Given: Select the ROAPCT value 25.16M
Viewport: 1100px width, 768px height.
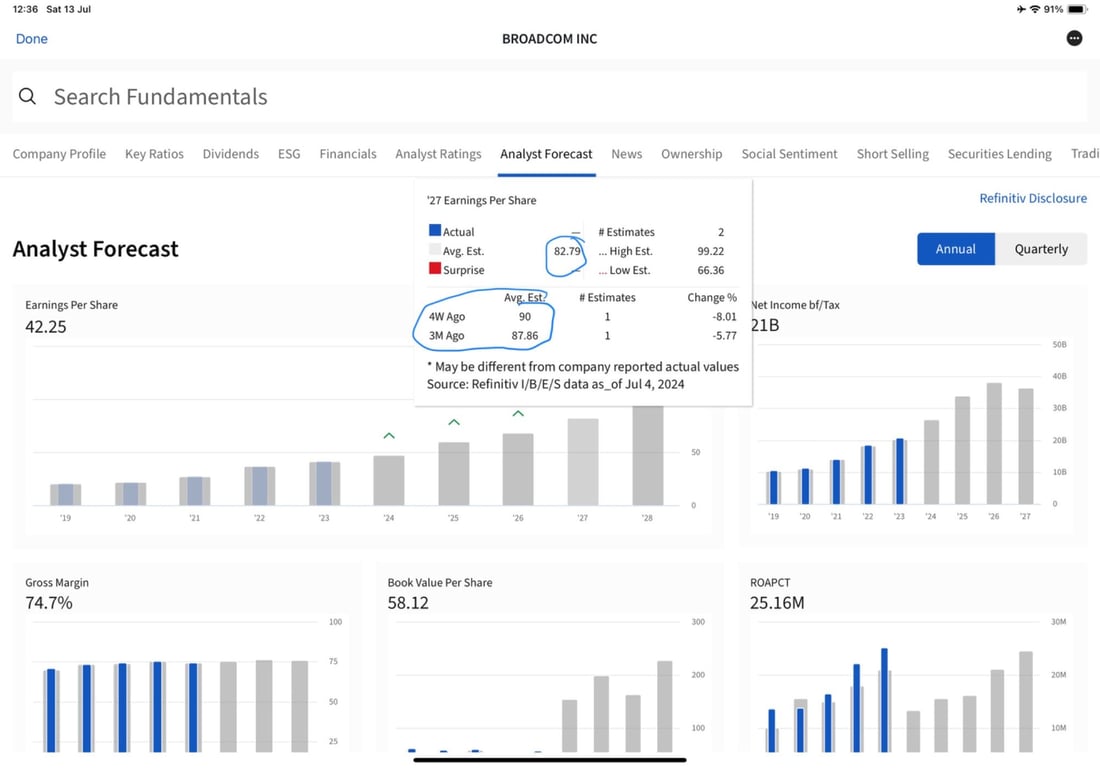Looking at the screenshot, I should tap(777, 603).
